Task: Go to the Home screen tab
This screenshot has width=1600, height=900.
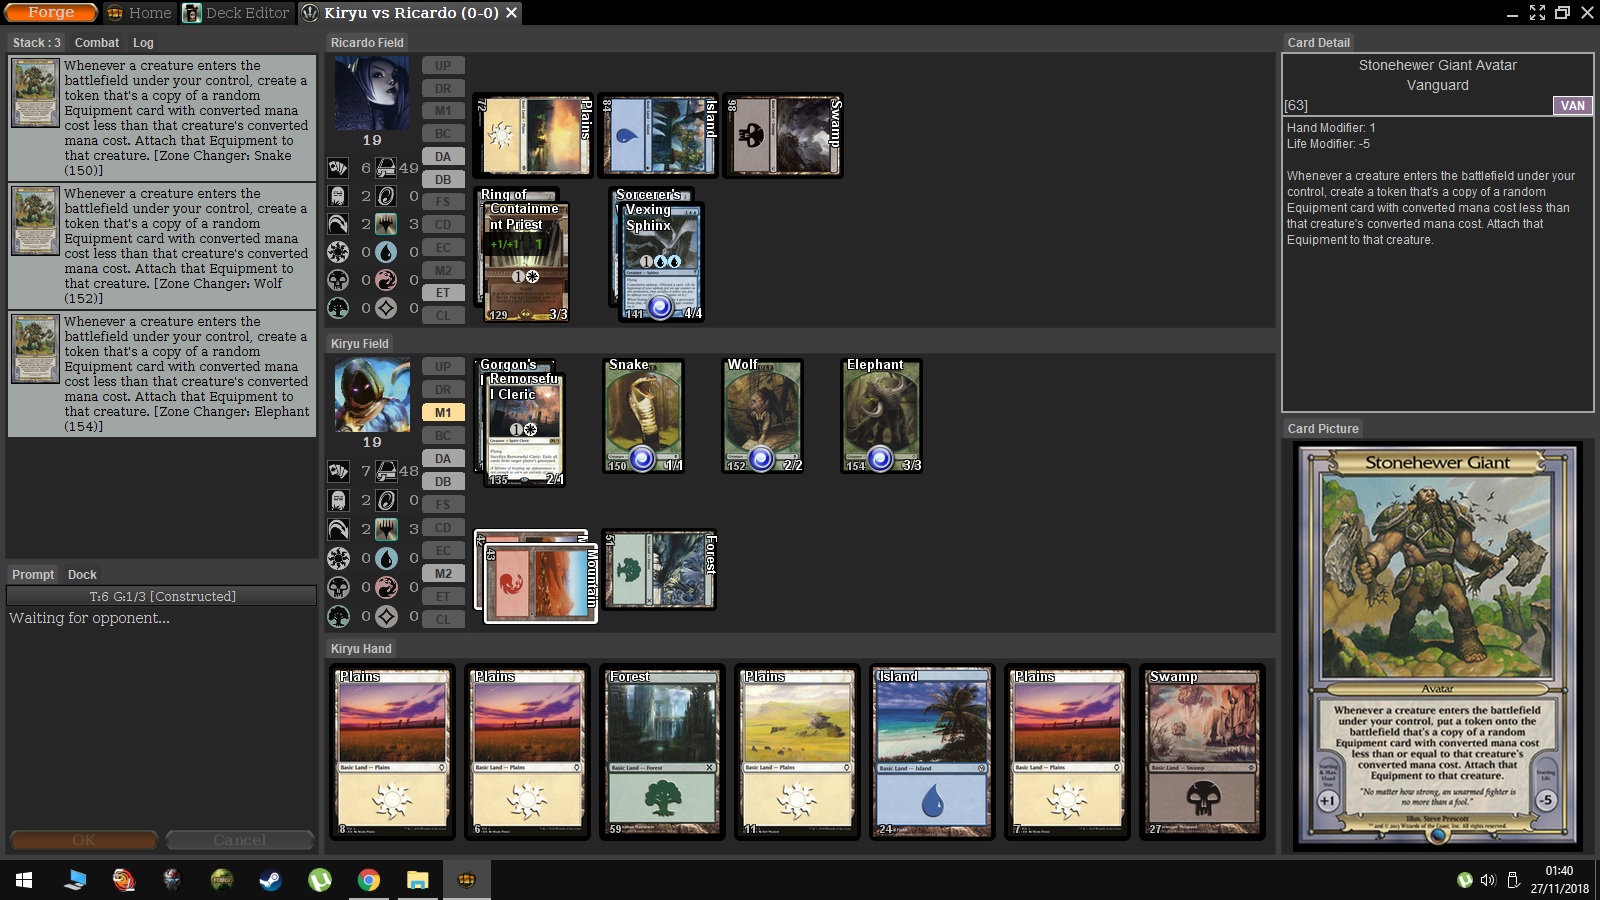Action: click(x=139, y=13)
